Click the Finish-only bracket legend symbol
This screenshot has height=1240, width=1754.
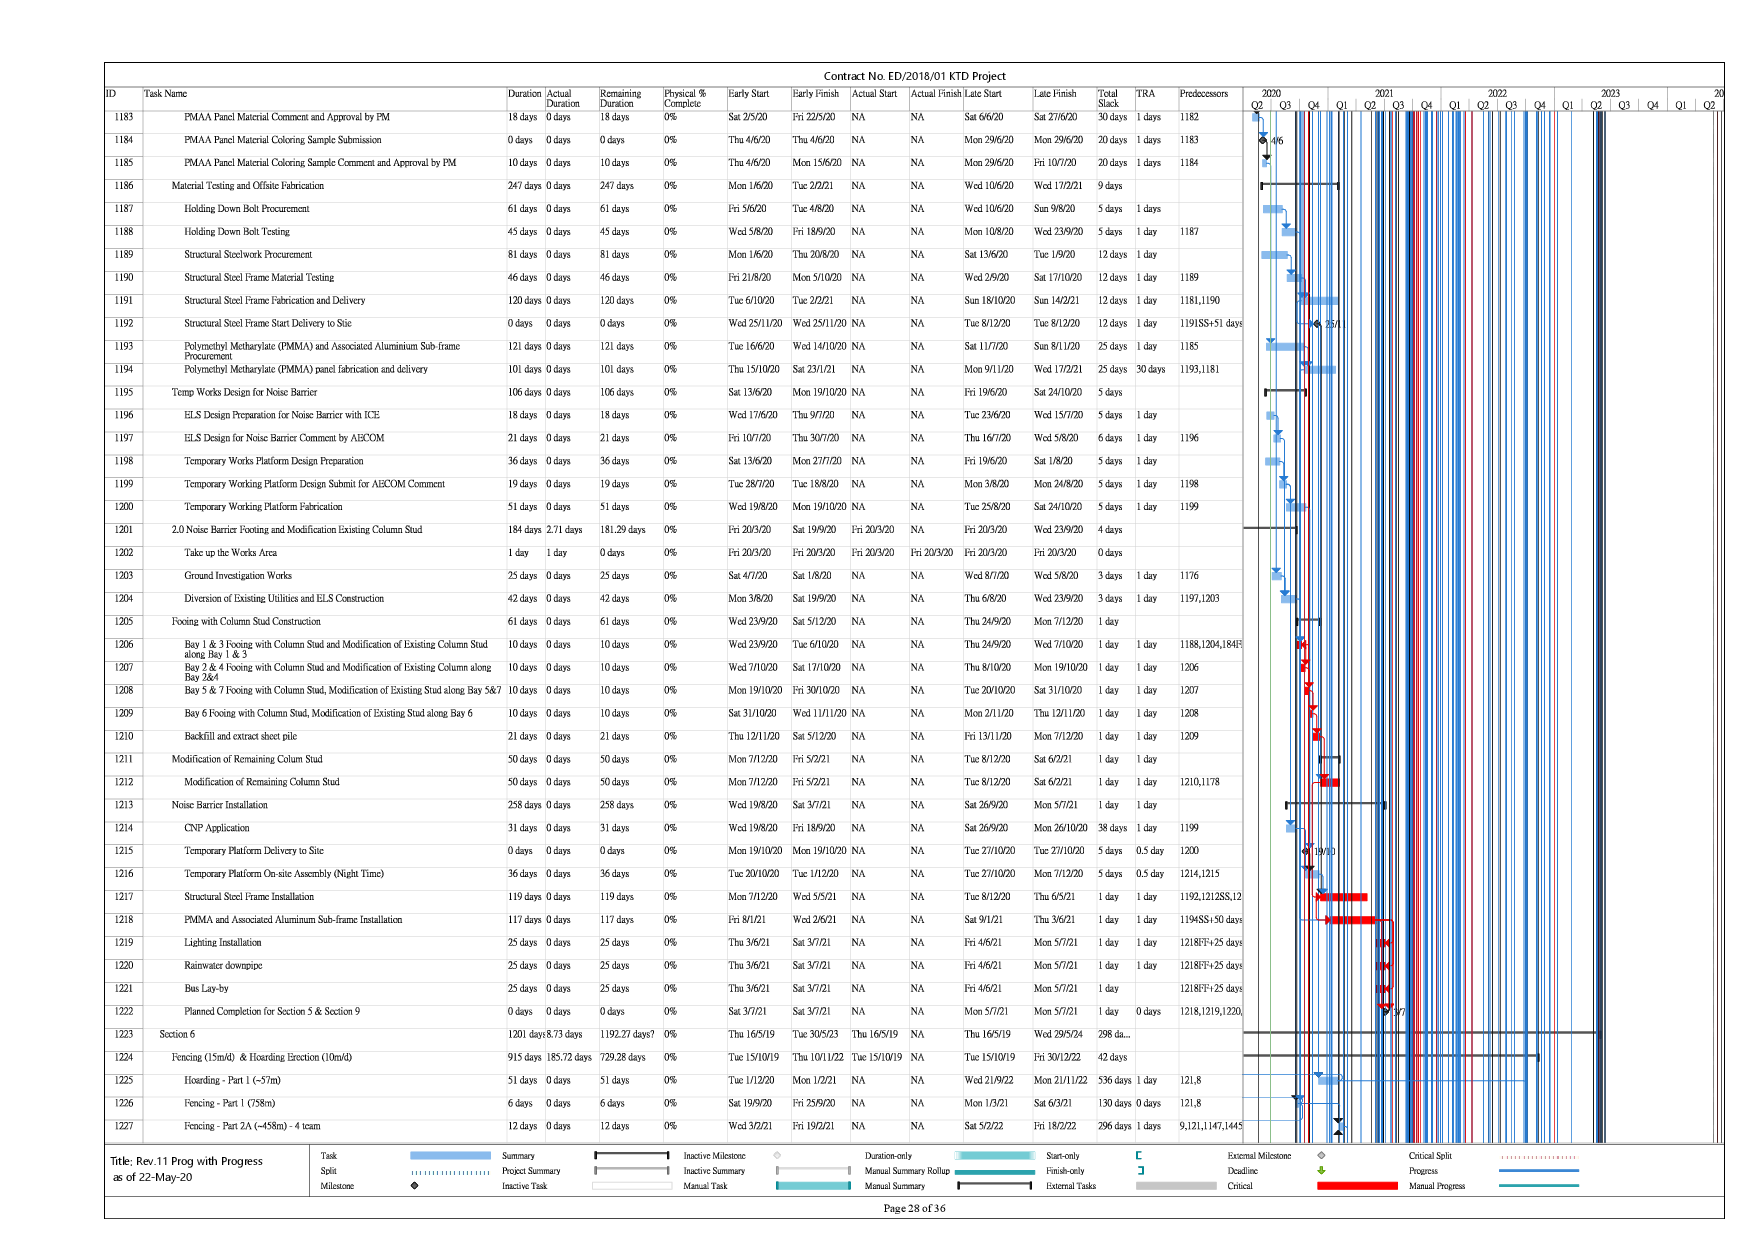1139,1171
